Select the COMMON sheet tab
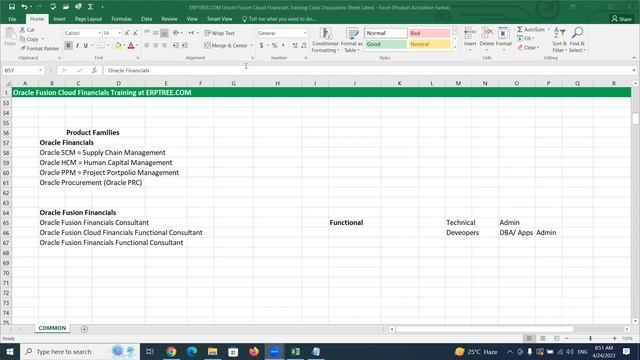Image resolution: width=640 pixels, height=360 pixels. click(x=52, y=328)
